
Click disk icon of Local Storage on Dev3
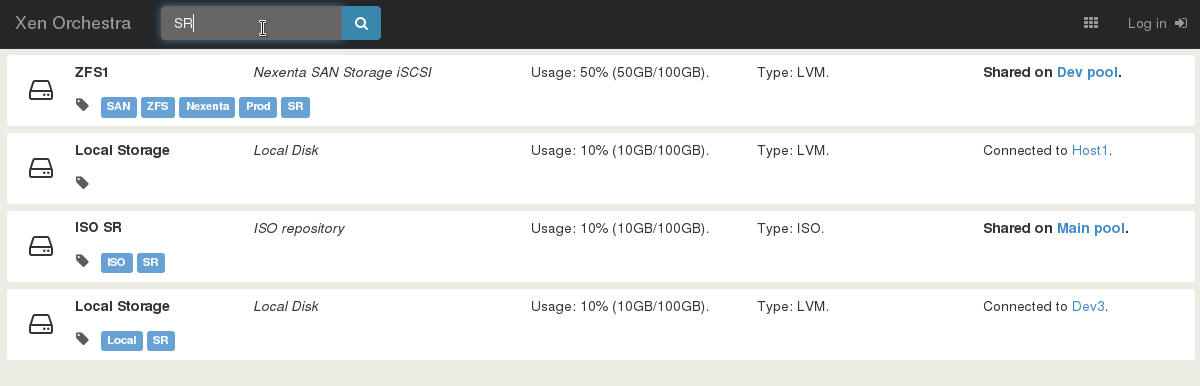click(x=41, y=324)
